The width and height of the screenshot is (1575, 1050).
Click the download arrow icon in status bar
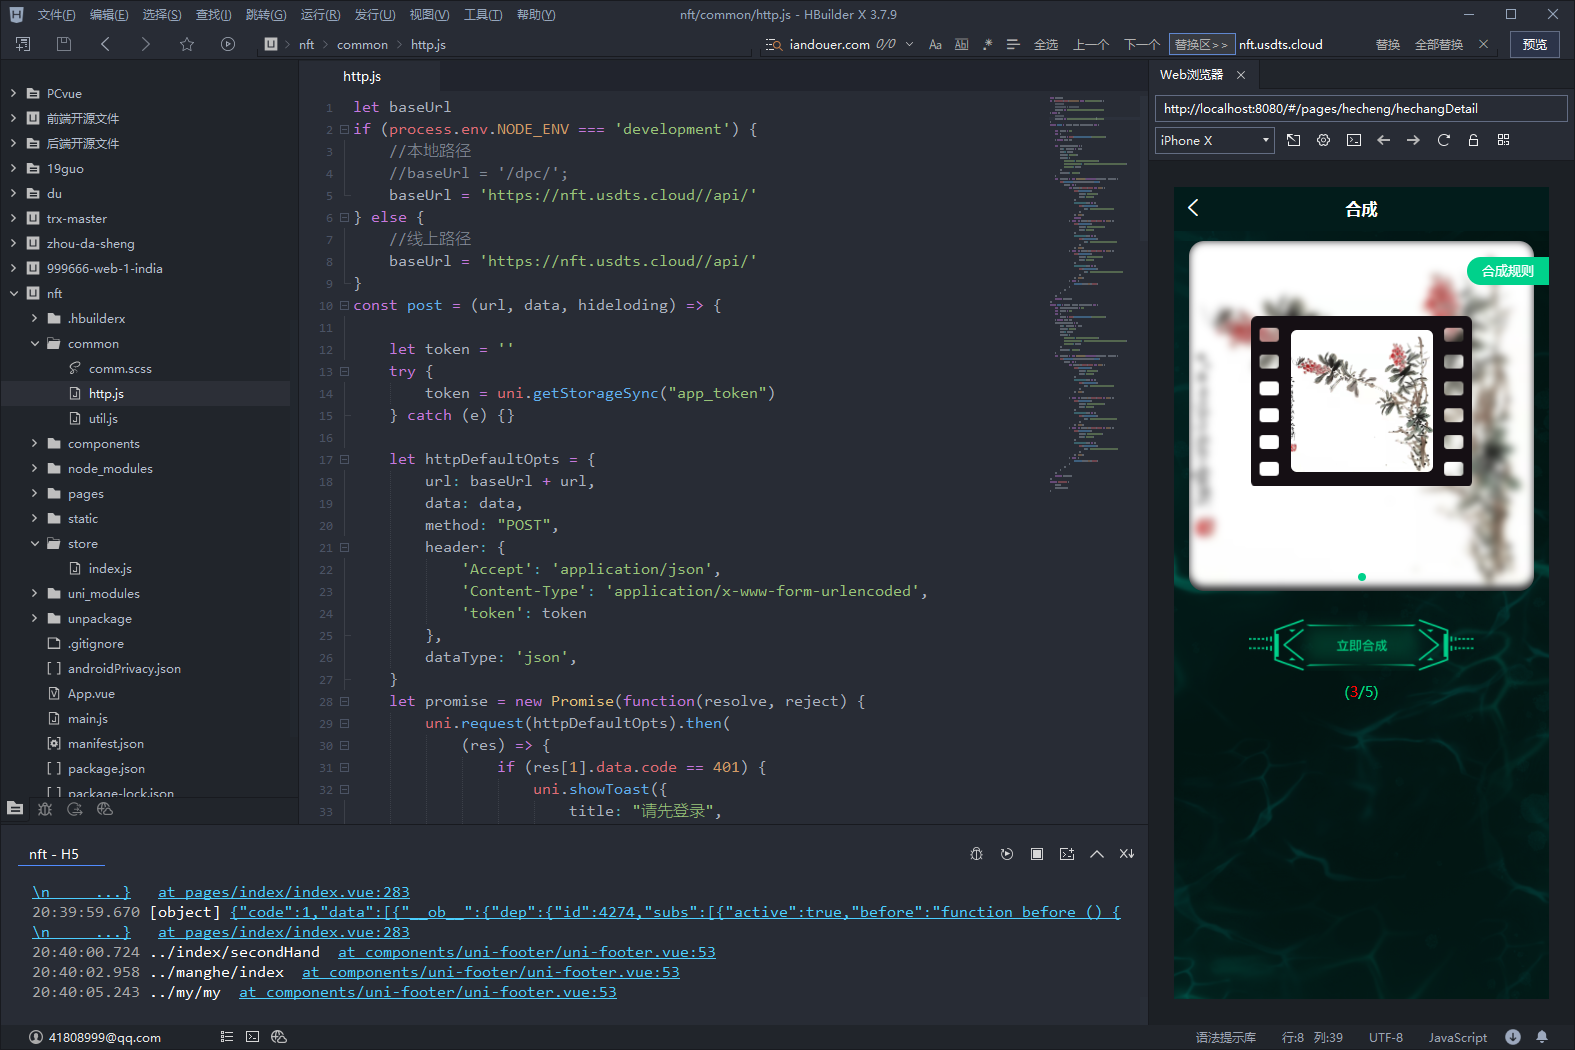point(1513,1037)
